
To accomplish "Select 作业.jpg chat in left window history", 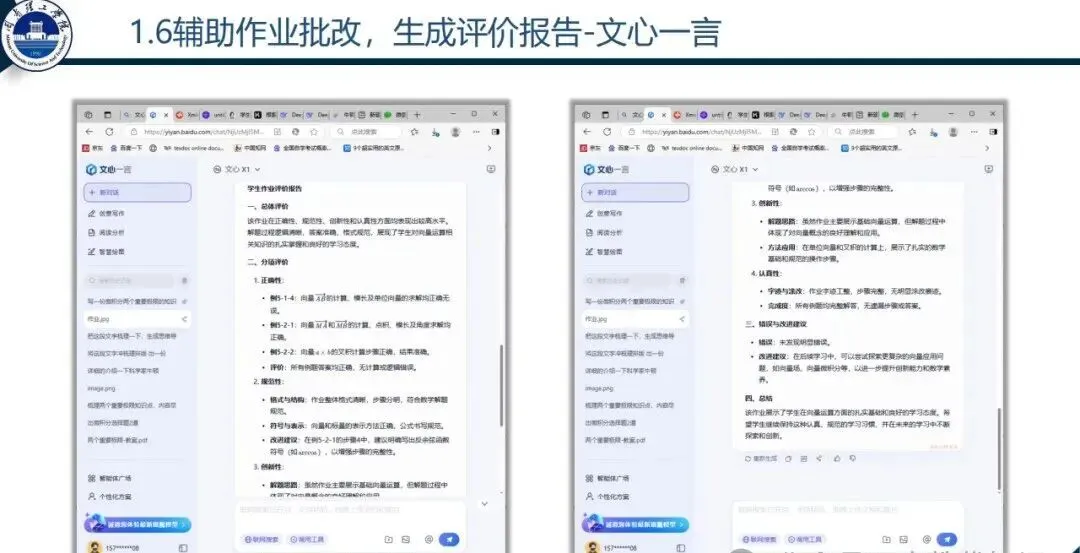I will tap(136, 320).
